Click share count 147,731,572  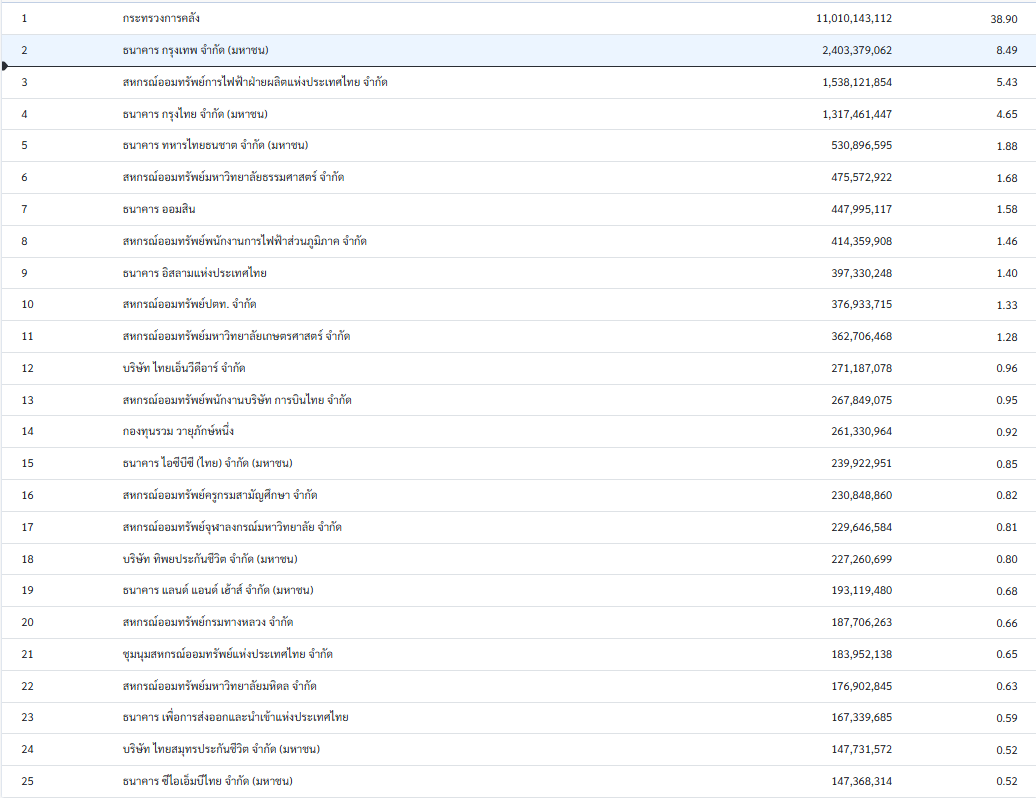862,749
